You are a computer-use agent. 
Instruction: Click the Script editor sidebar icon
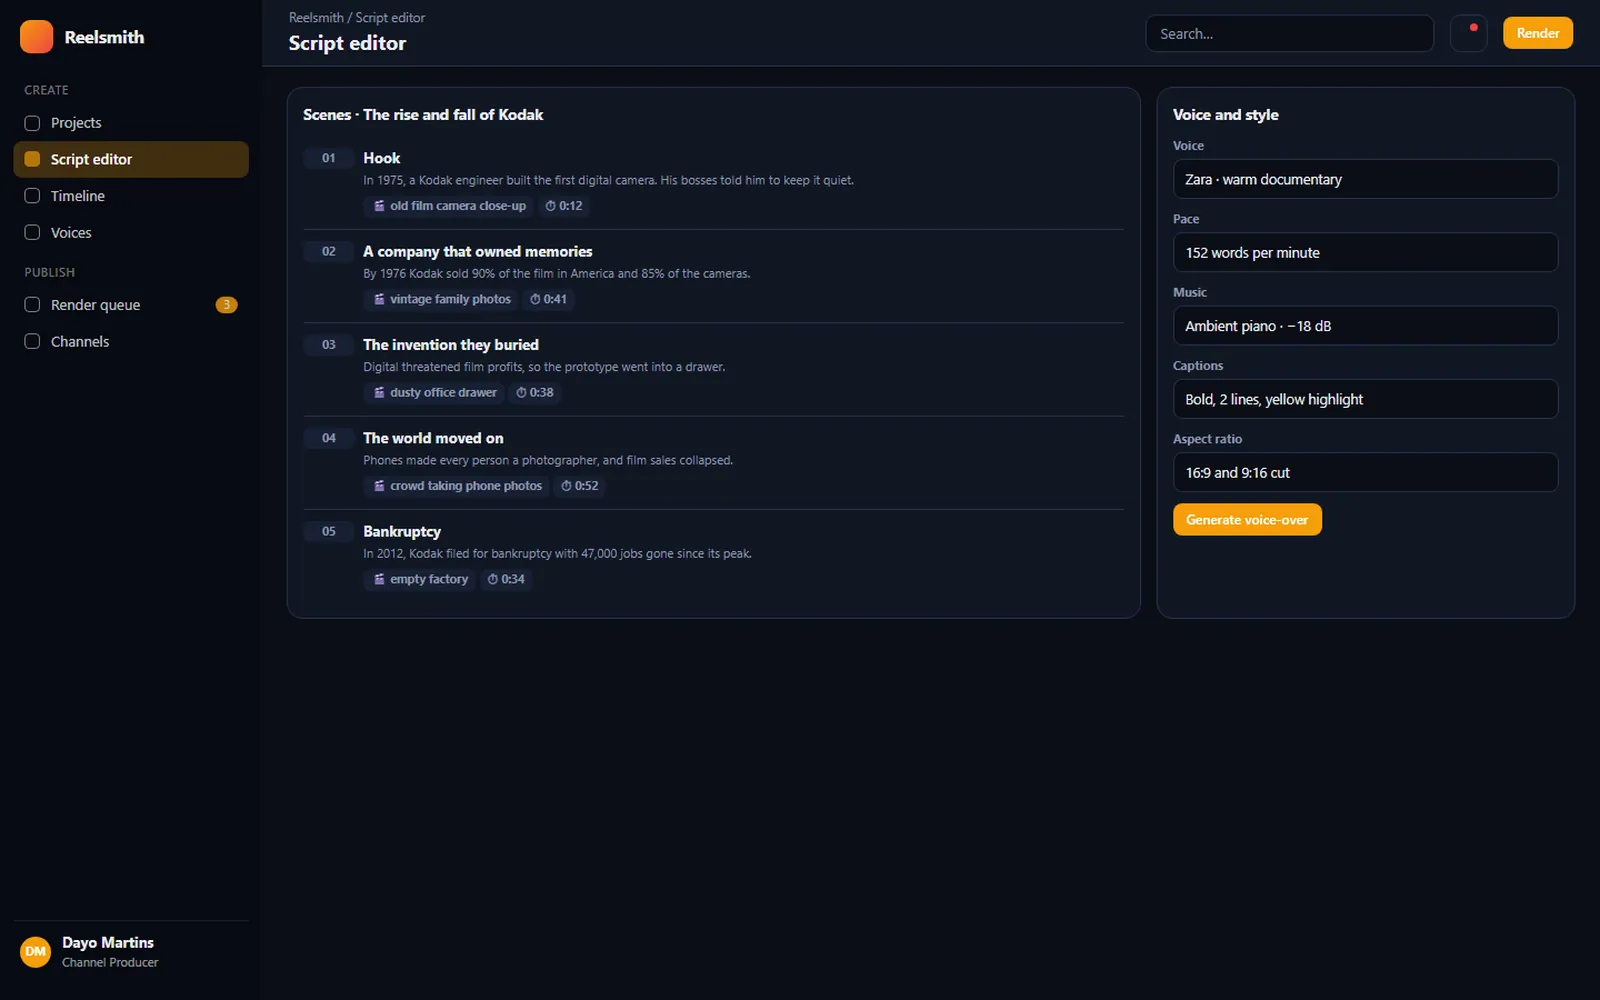(32, 159)
